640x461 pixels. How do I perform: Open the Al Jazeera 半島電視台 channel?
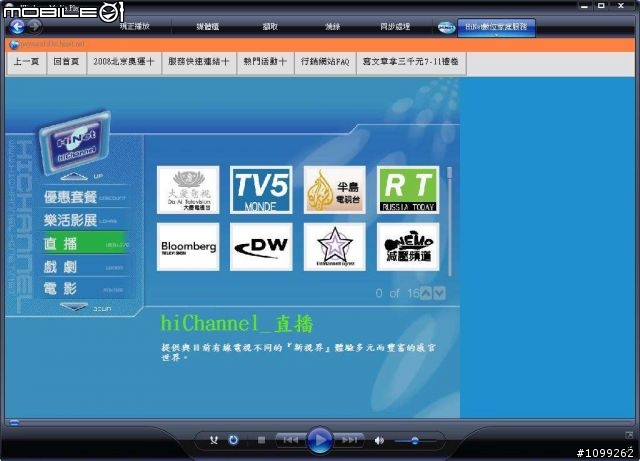point(335,190)
